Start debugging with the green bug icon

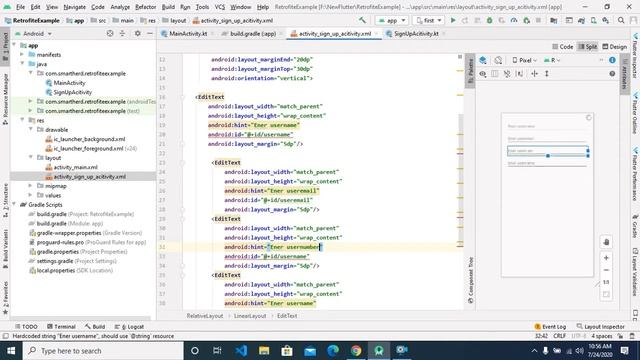click(x=489, y=20)
